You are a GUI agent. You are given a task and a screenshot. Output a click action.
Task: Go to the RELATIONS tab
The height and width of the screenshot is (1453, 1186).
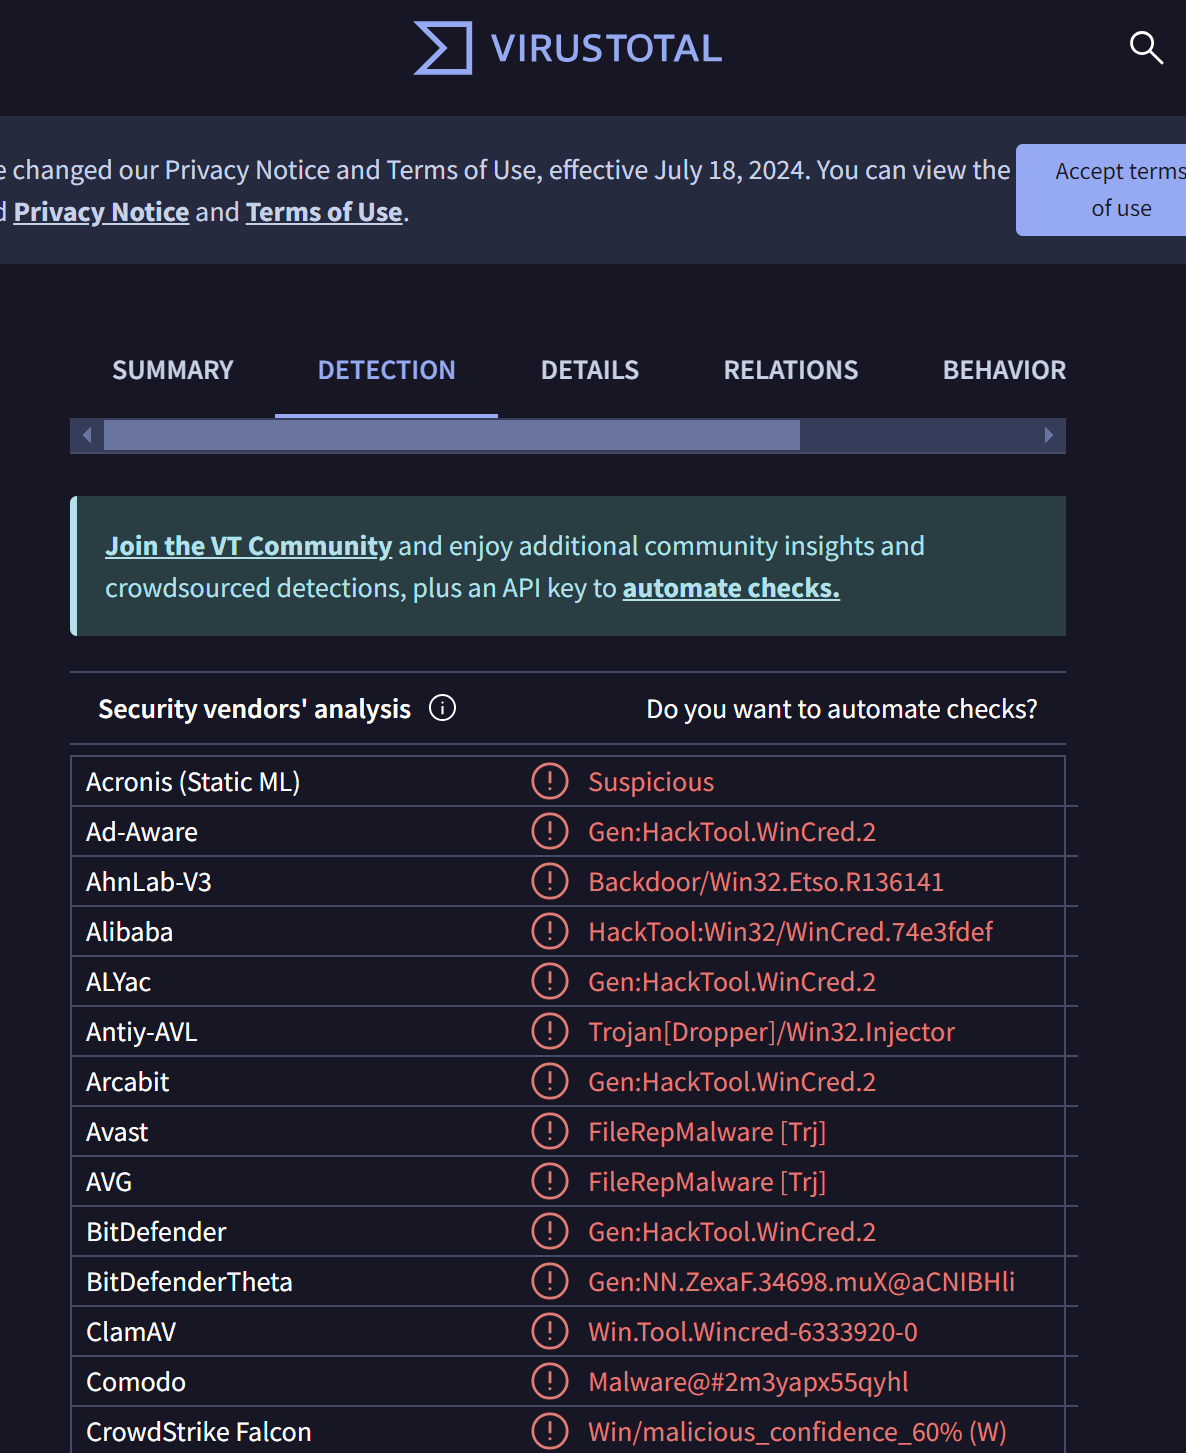click(791, 370)
